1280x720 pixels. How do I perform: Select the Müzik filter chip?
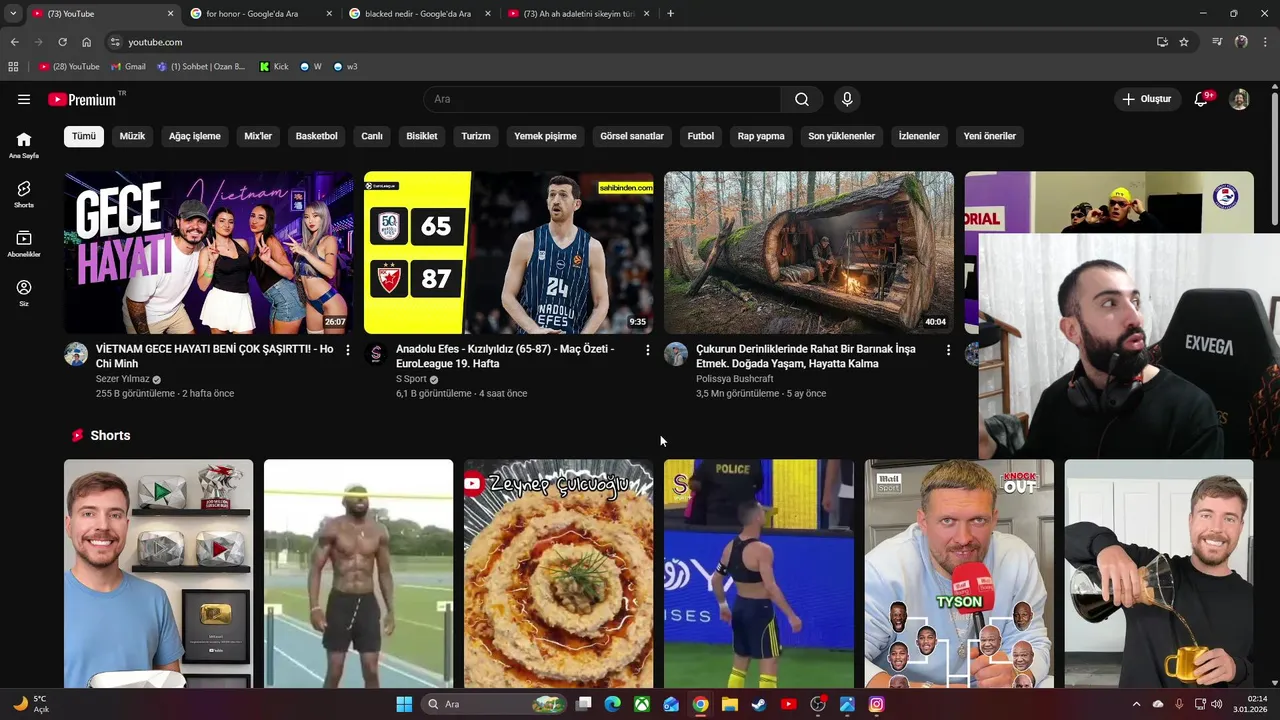point(132,136)
